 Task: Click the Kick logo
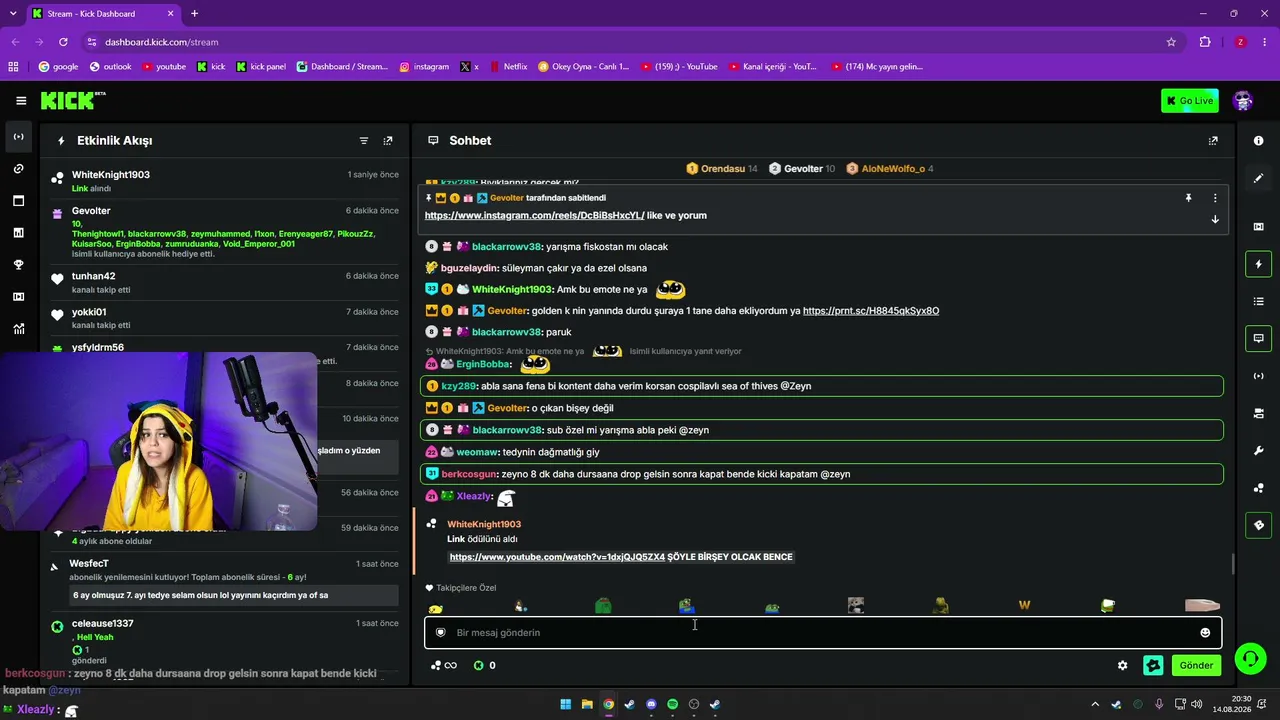(x=73, y=100)
